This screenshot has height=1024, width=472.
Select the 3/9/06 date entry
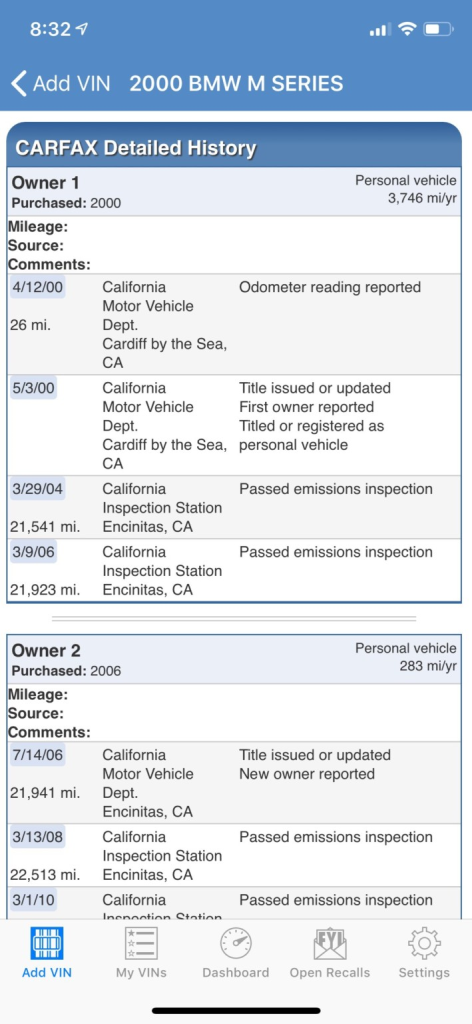(33, 552)
